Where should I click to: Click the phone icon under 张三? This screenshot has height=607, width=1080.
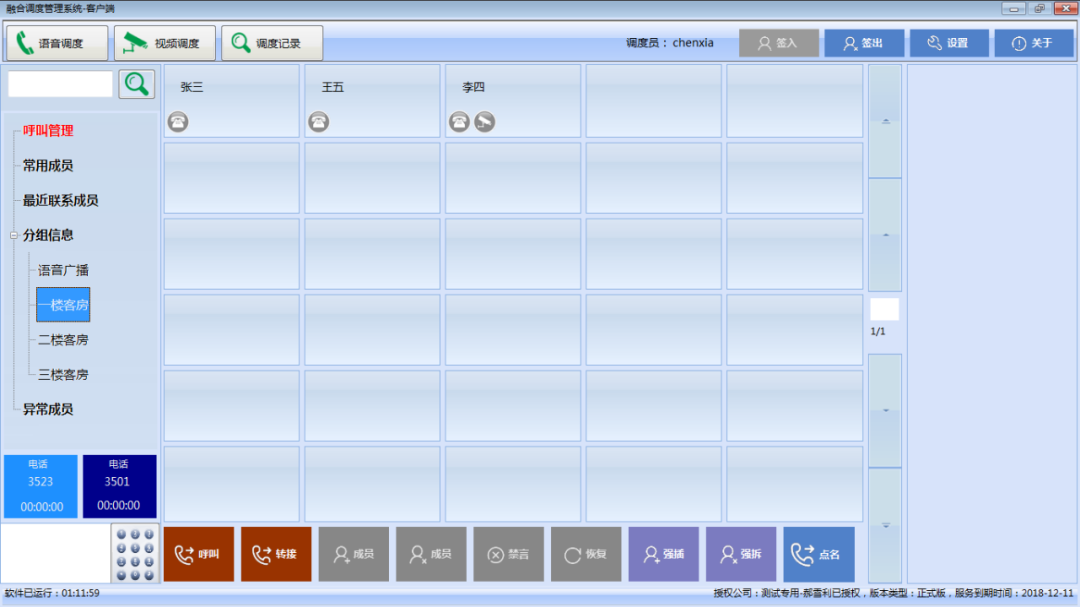click(x=178, y=122)
